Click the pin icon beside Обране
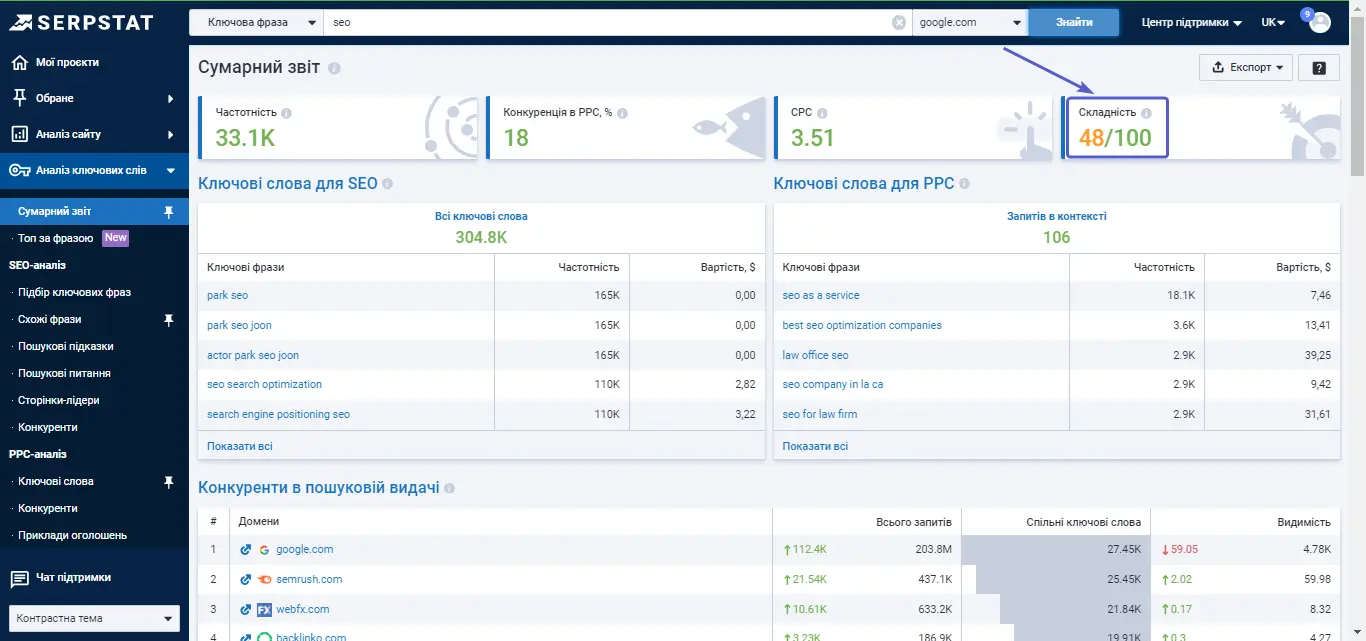The width and height of the screenshot is (1366, 641). tap(19, 98)
